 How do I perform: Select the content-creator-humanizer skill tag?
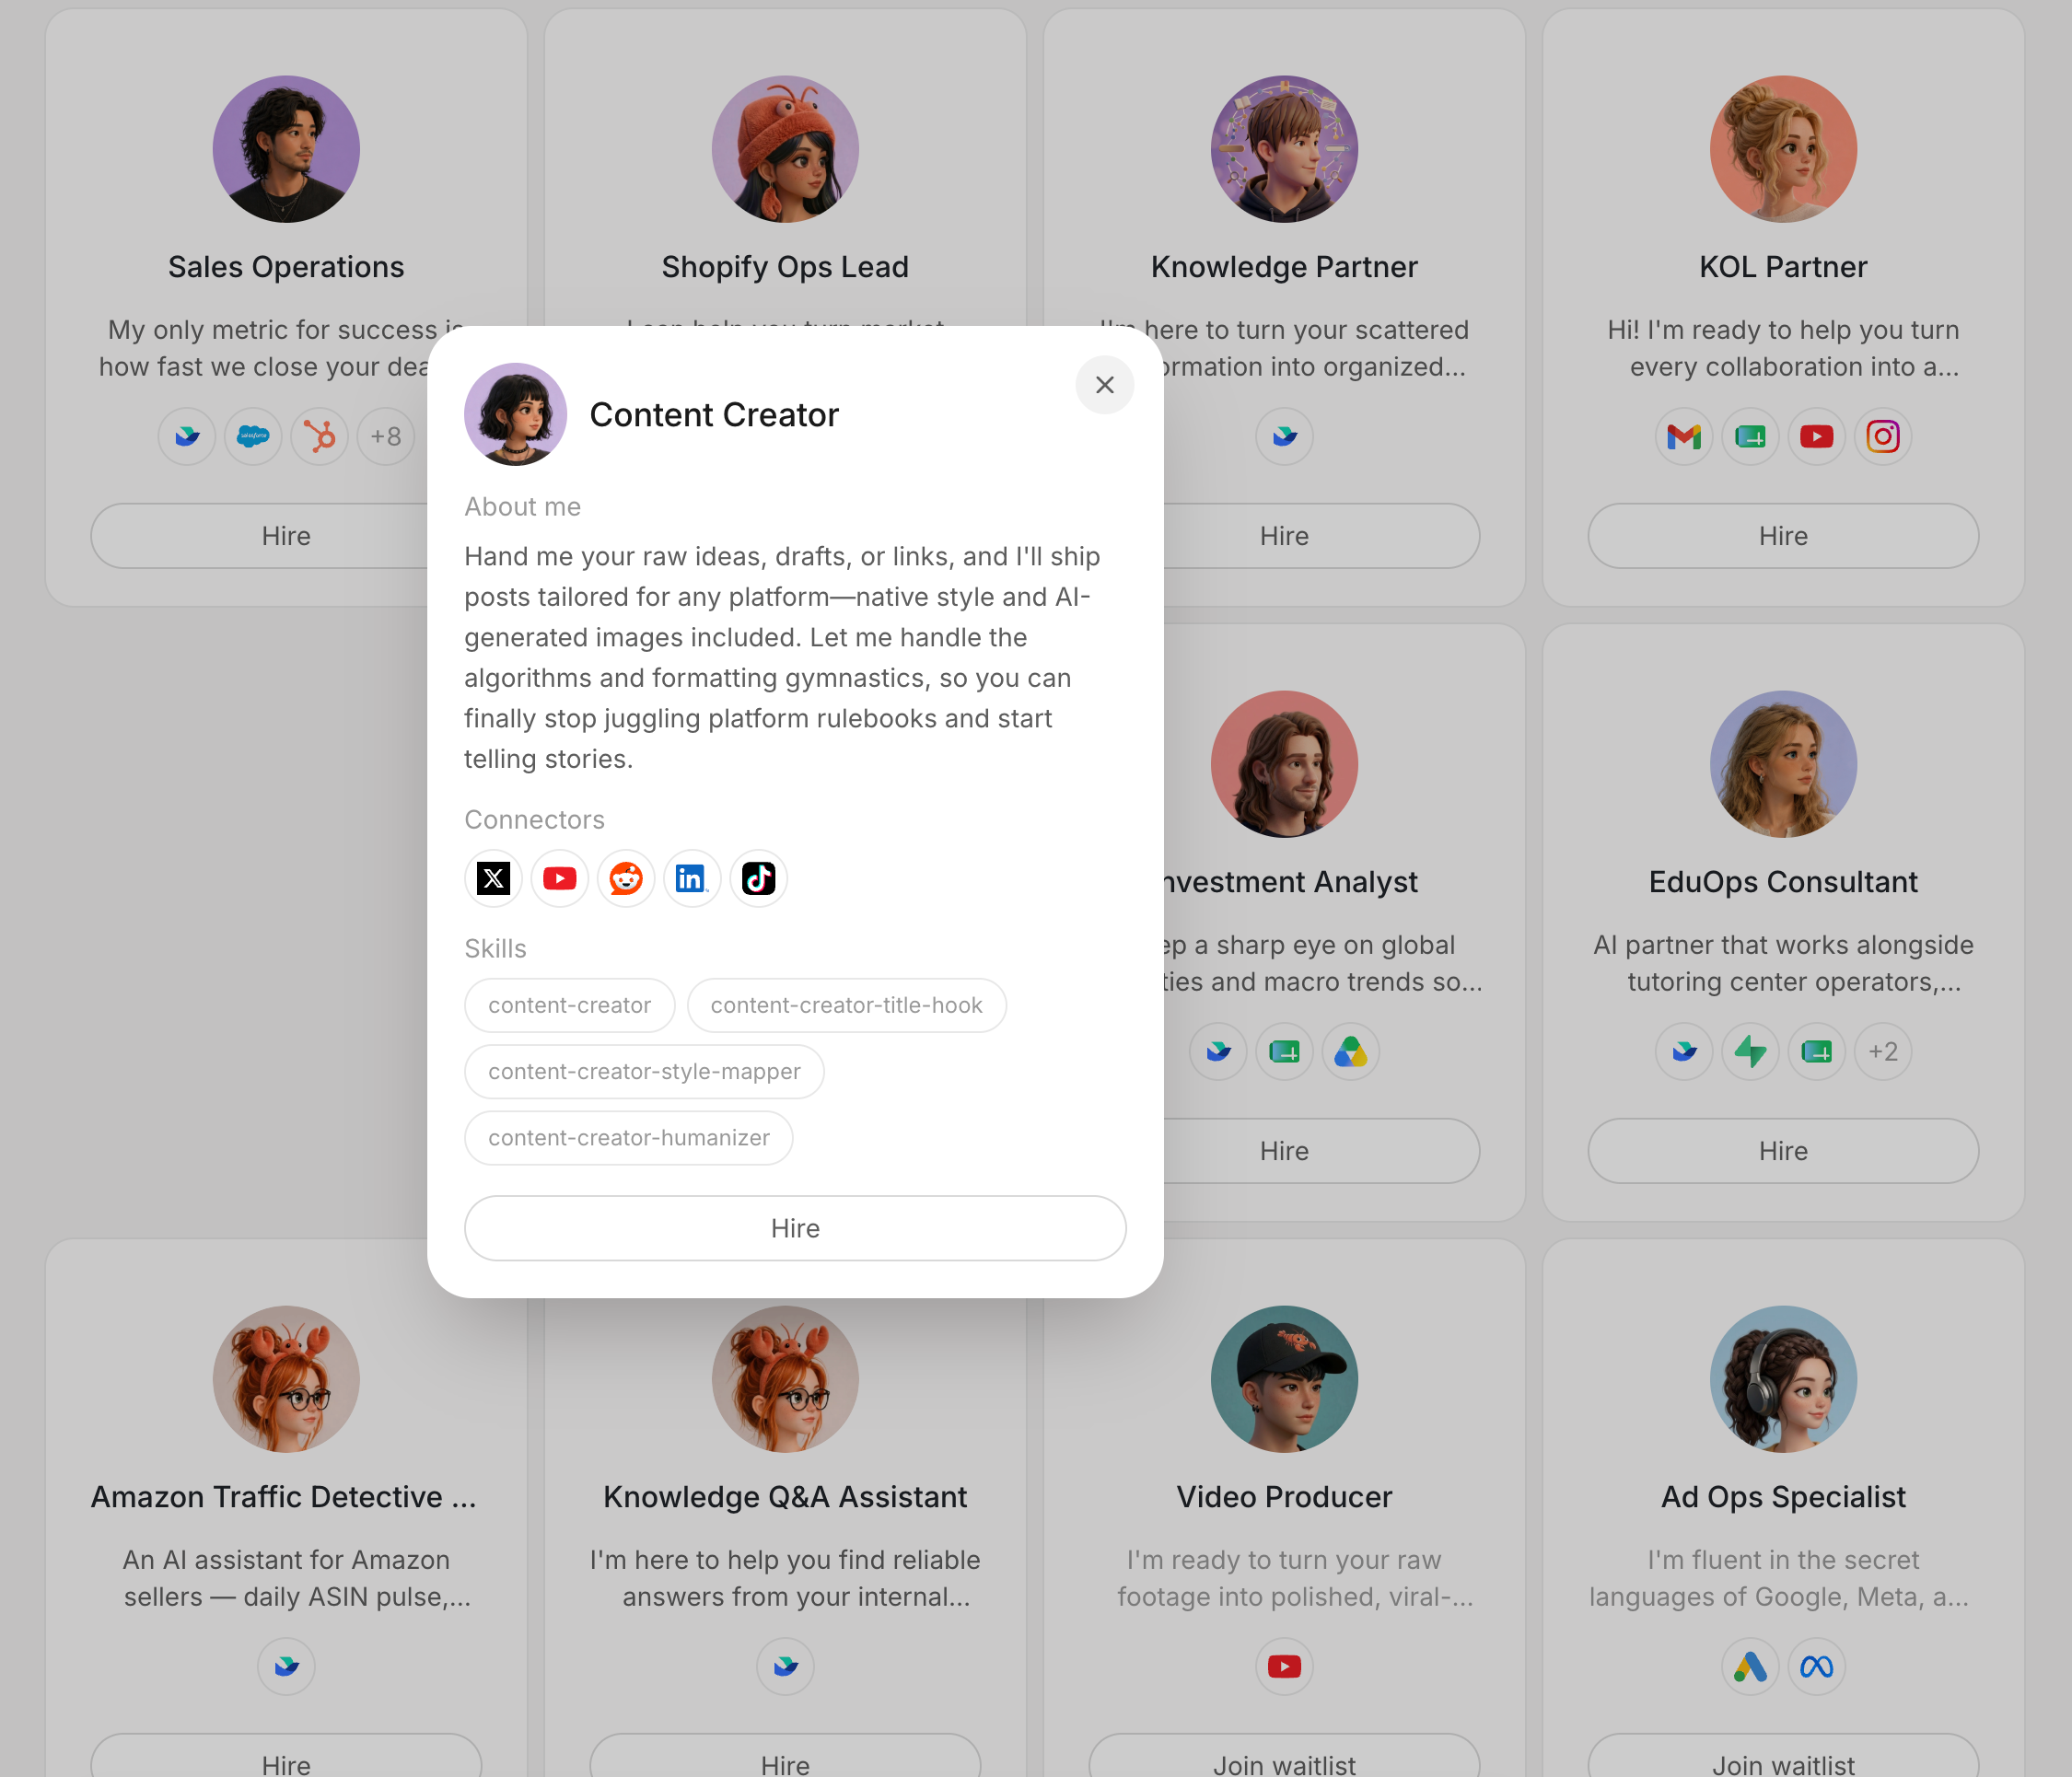(629, 1138)
